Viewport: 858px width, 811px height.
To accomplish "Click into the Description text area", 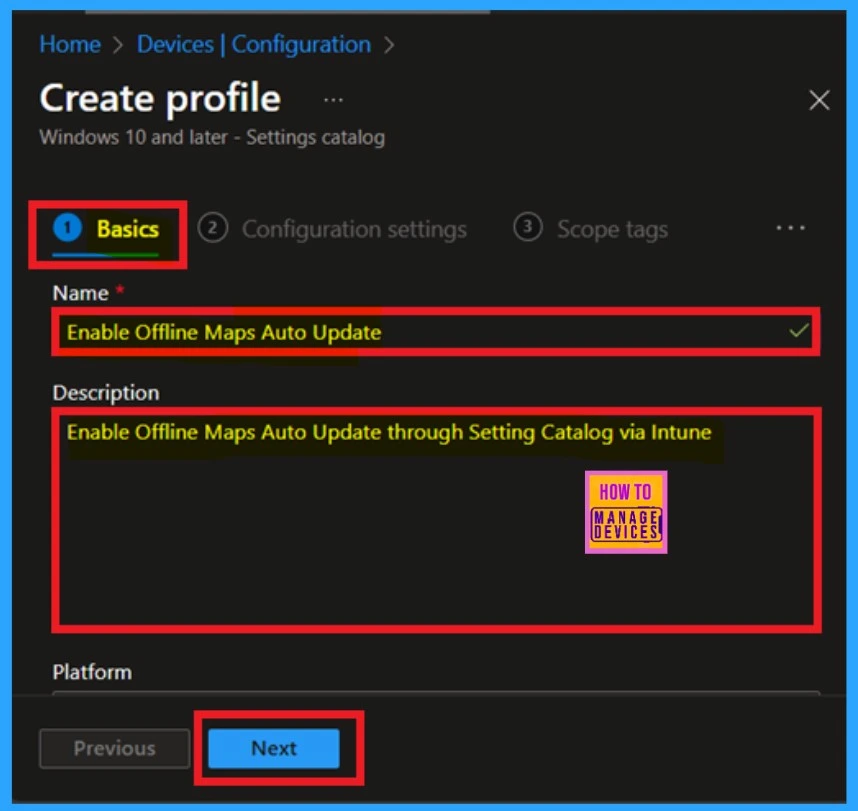I will tap(436, 520).
